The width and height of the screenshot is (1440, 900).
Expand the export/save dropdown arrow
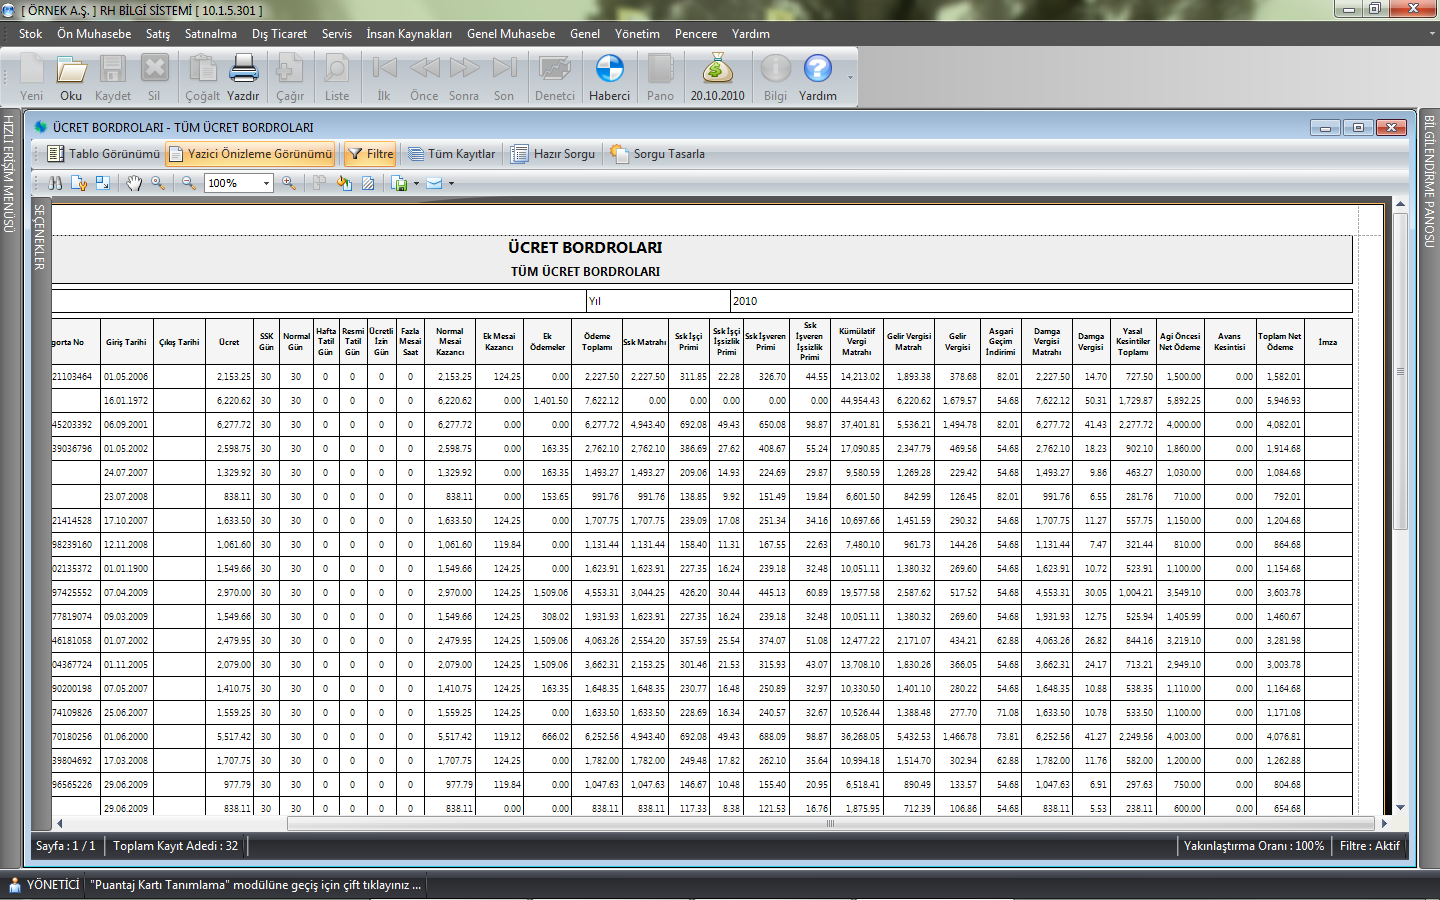416,184
